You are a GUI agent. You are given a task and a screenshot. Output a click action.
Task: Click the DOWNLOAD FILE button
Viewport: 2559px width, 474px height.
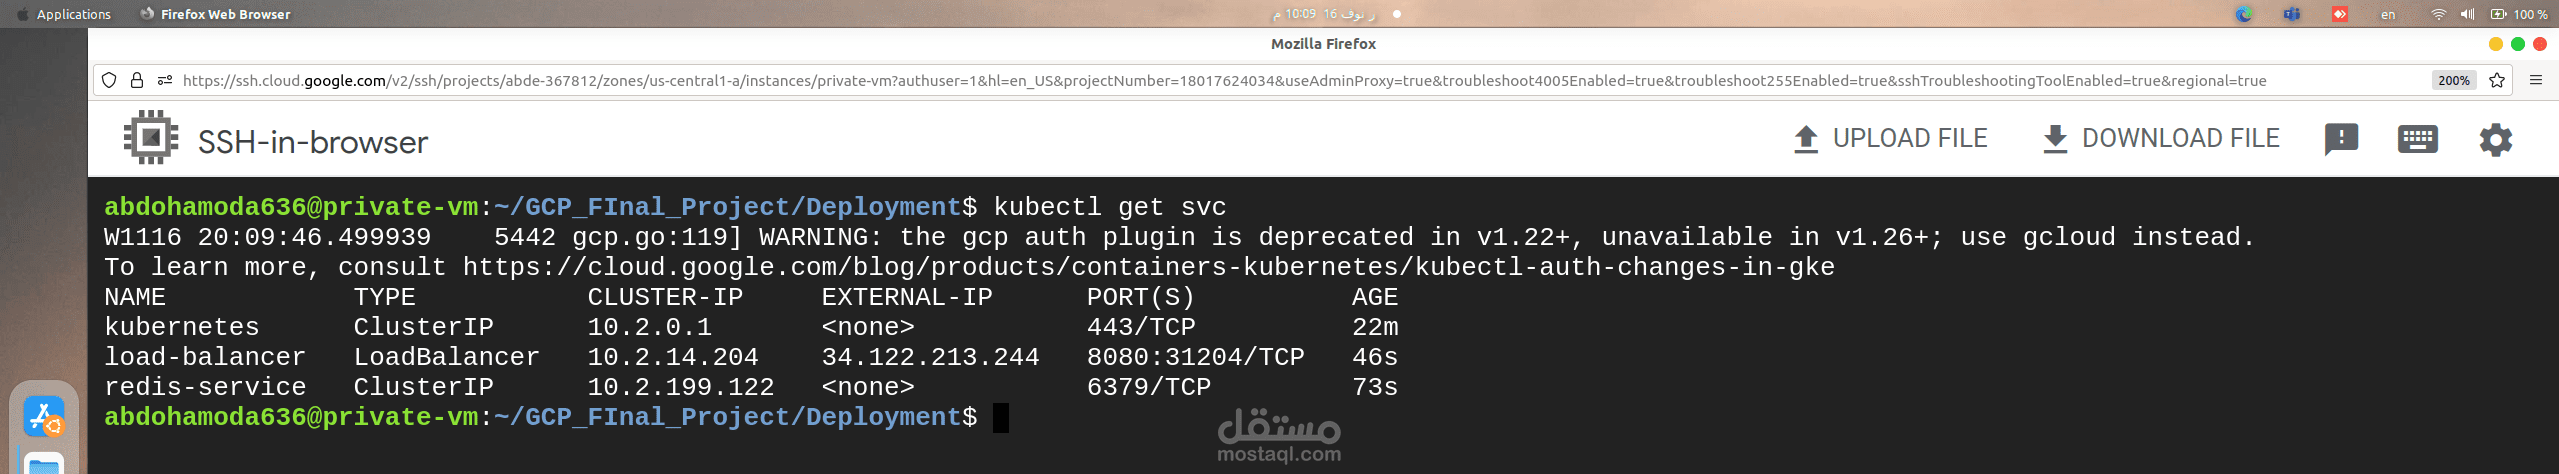pyautogui.click(x=2160, y=139)
